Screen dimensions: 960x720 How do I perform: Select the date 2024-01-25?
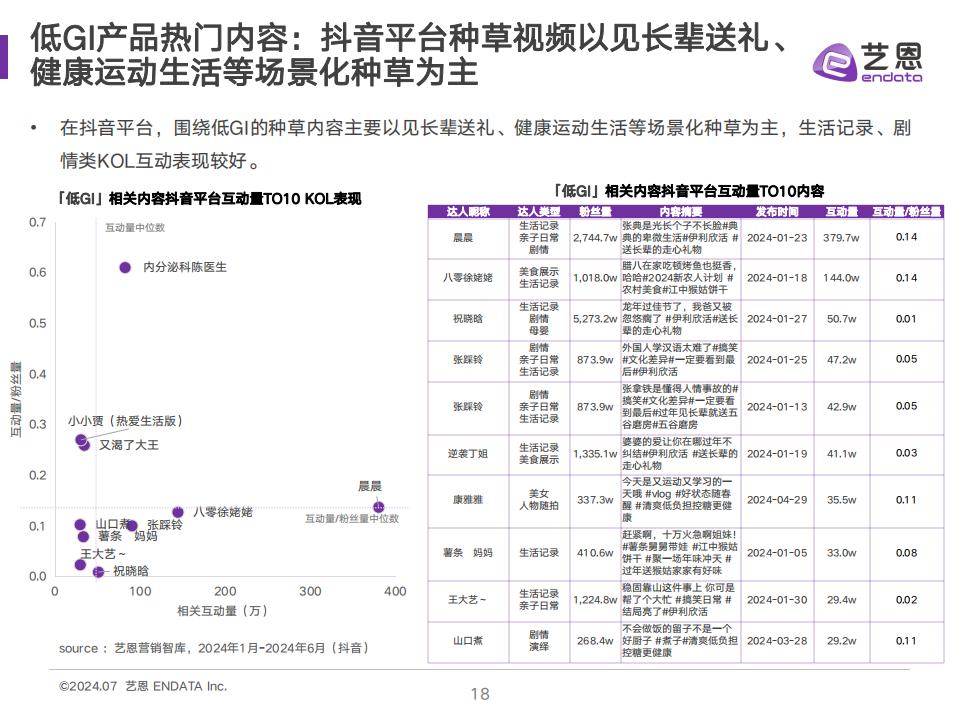pyautogui.click(x=777, y=359)
